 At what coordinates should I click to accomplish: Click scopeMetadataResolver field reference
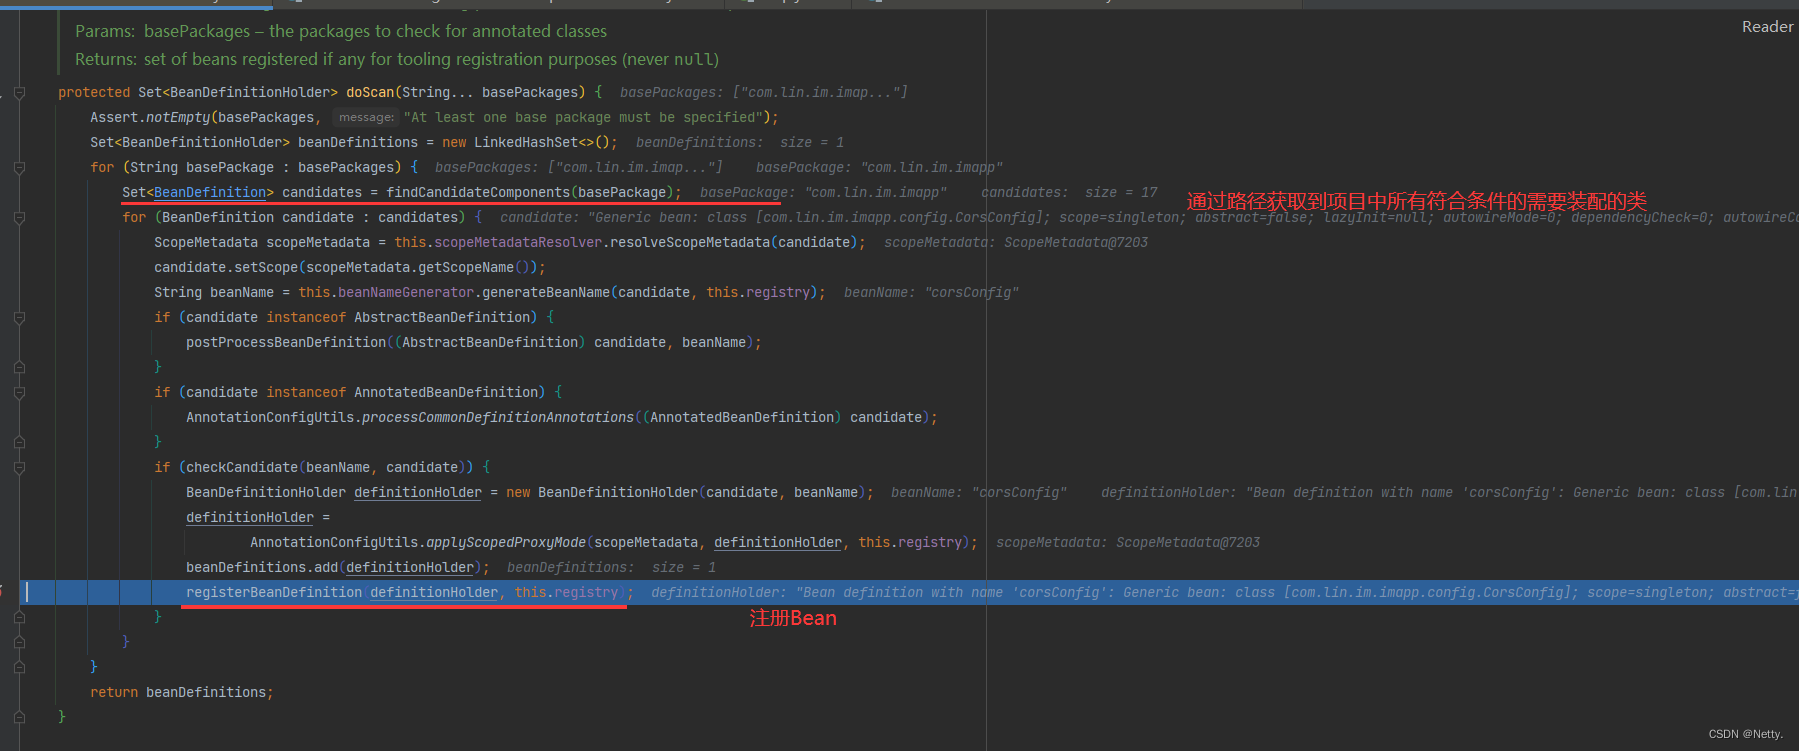point(518,242)
